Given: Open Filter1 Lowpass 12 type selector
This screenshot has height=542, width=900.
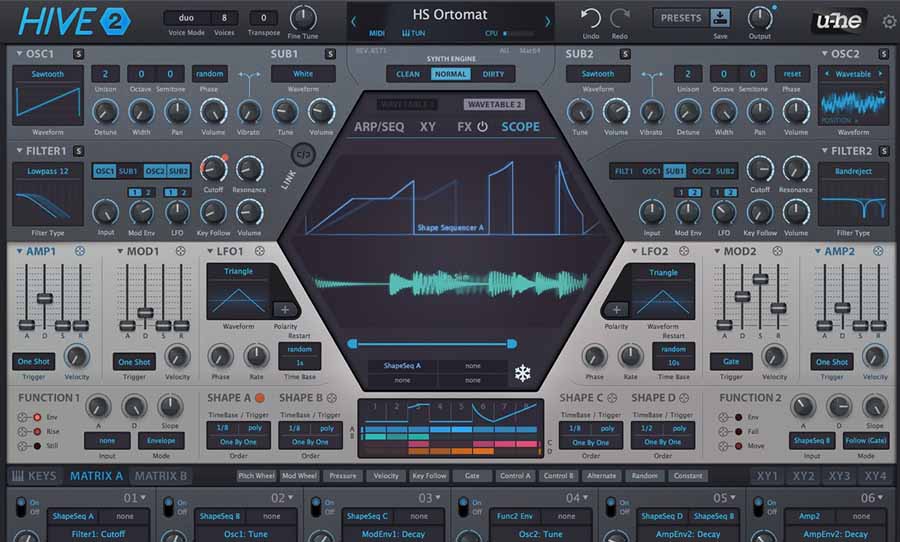Looking at the screenshot, I should 48,171.
